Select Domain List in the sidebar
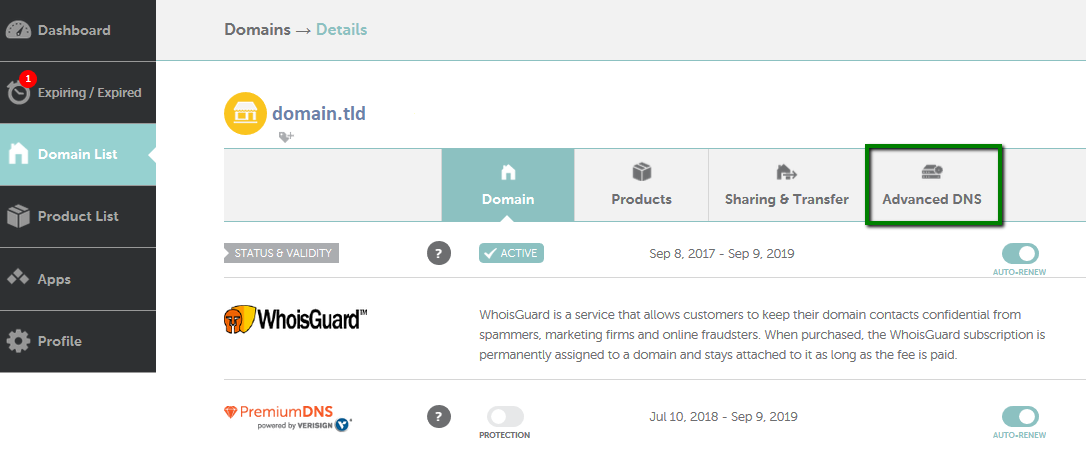 (78, 155)
